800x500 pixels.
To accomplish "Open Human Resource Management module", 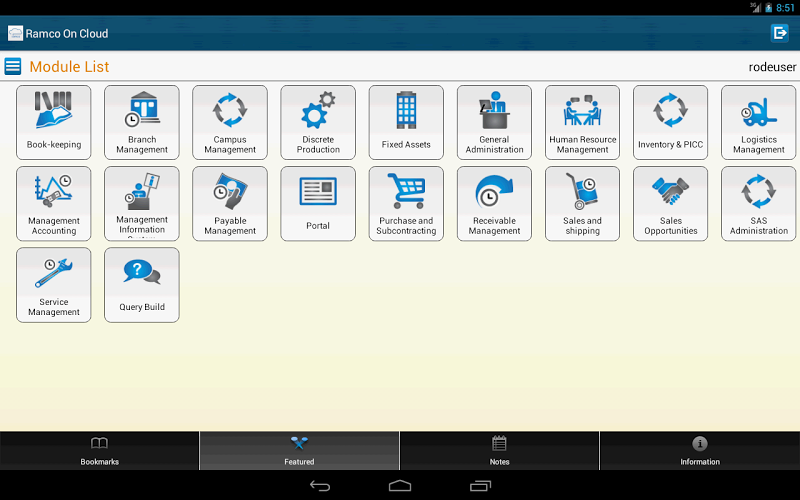I will point(583,122).
